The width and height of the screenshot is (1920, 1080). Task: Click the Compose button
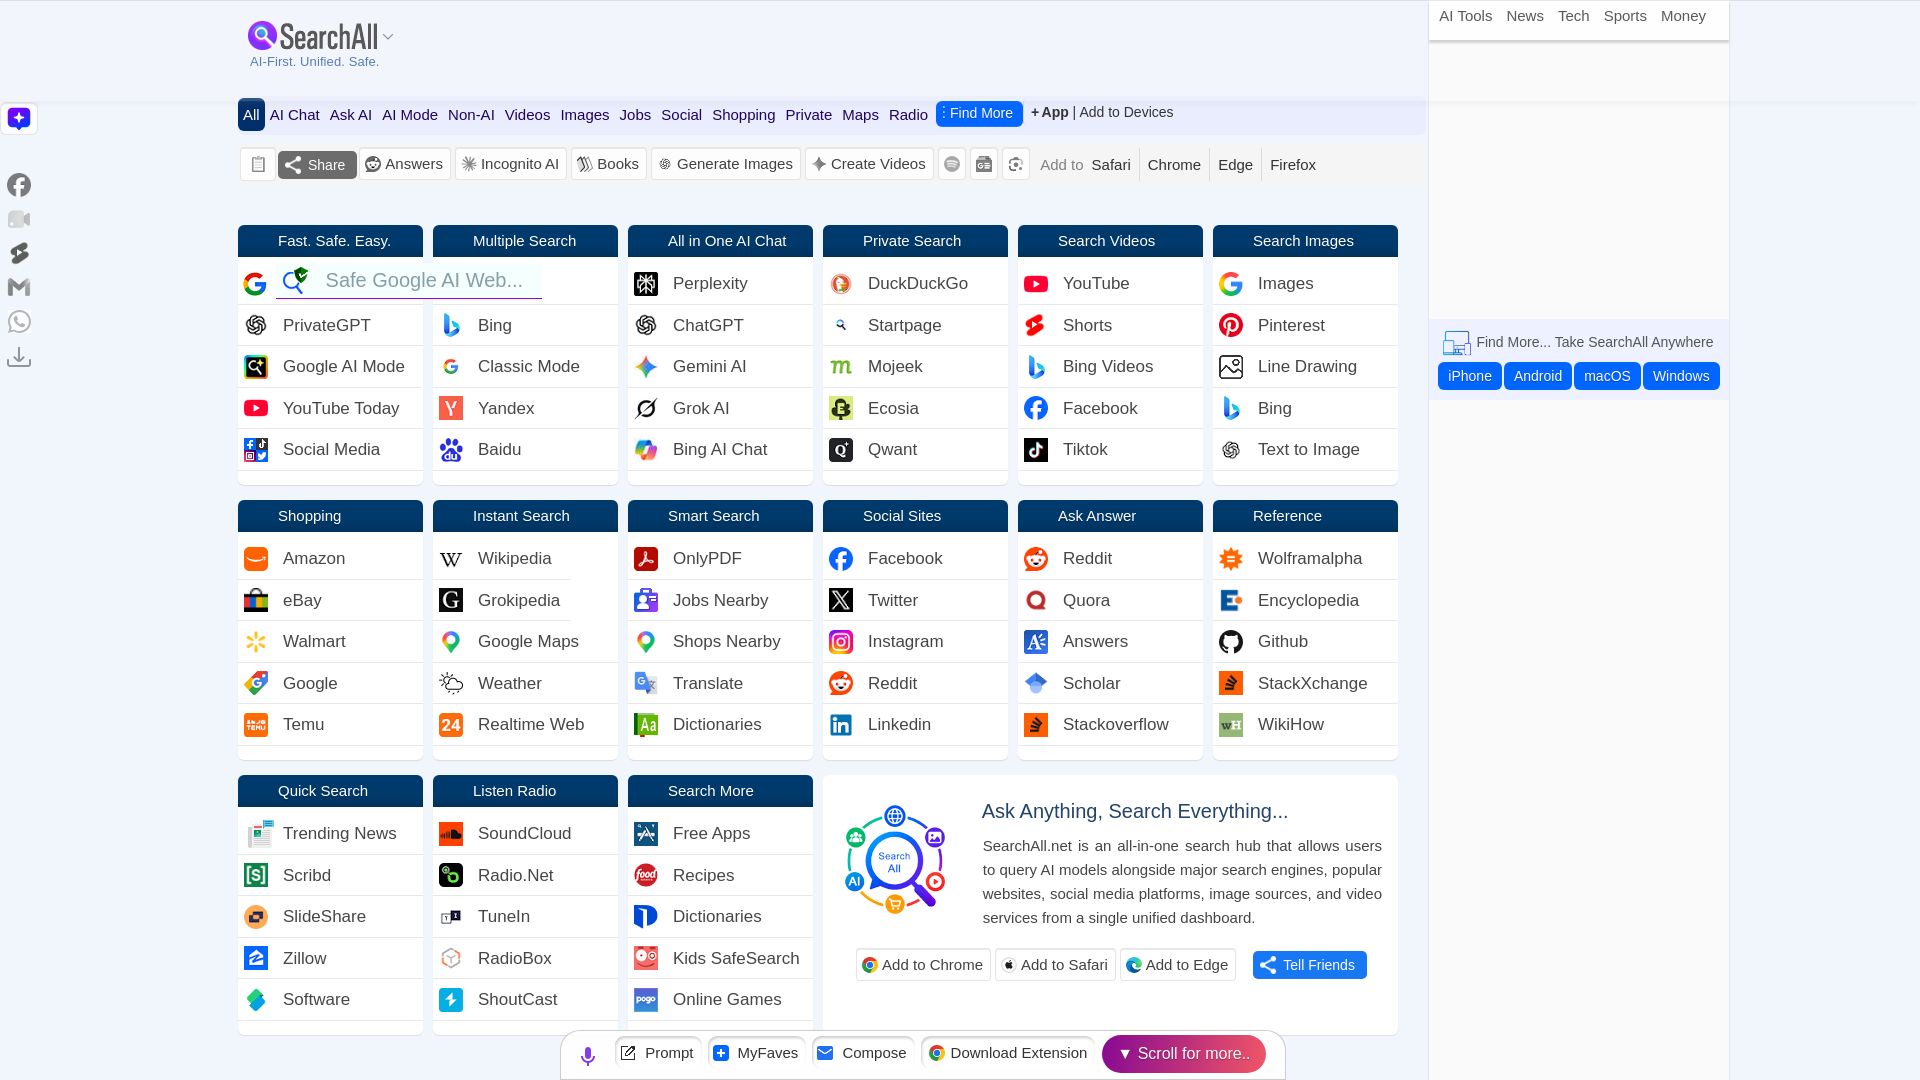click(862, 1053)
